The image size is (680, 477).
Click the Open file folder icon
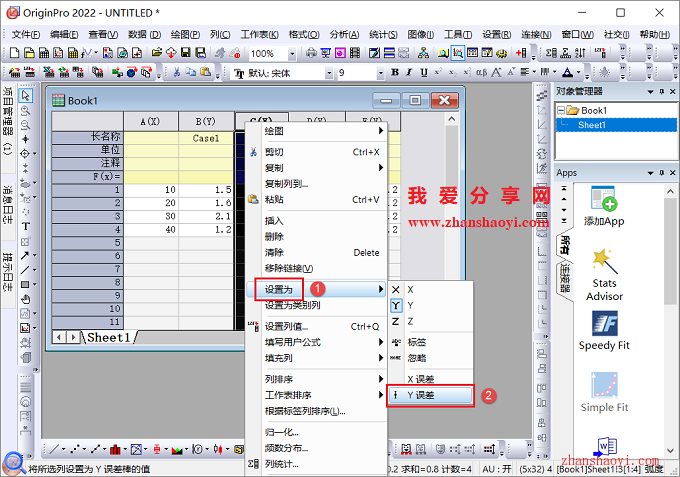pos(157,53)
